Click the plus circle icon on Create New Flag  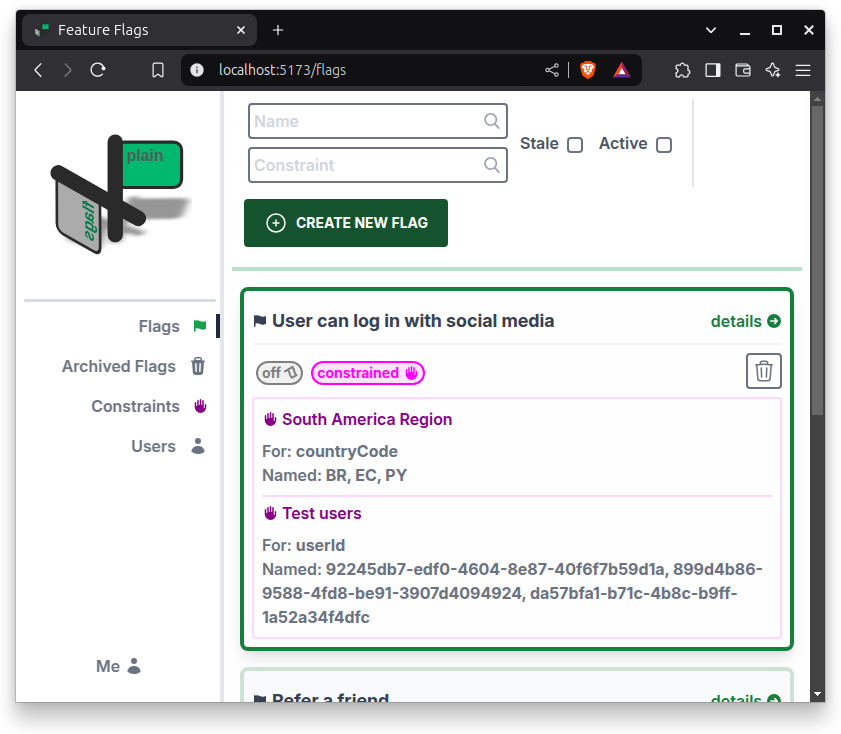pyautogui.click(x=276, y=223)
